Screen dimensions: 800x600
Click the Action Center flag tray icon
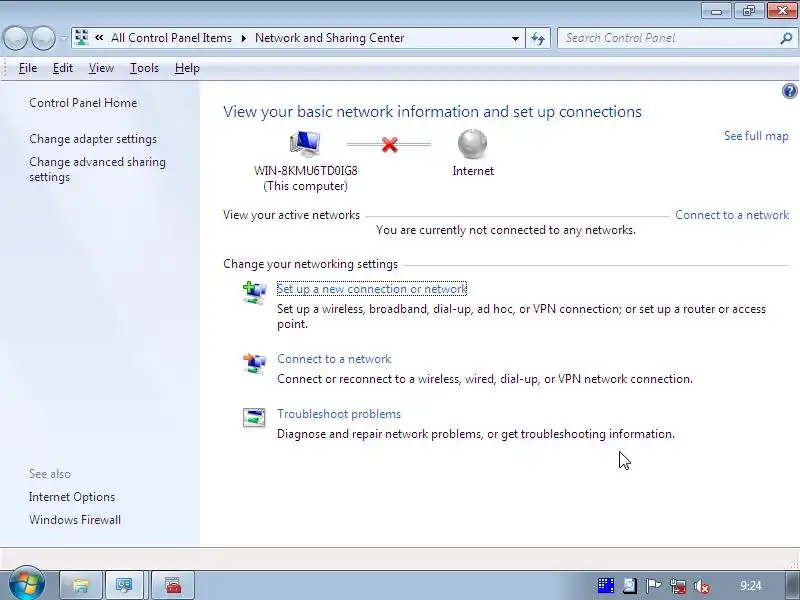[x=654, y=586]
